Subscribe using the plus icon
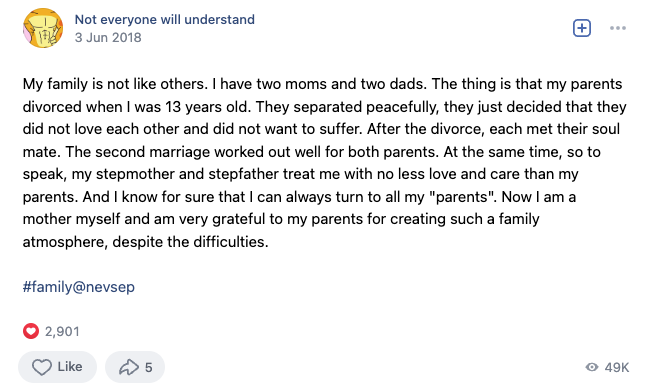The height and width of the screenshot is (385, 651). (x=582, y=28)
